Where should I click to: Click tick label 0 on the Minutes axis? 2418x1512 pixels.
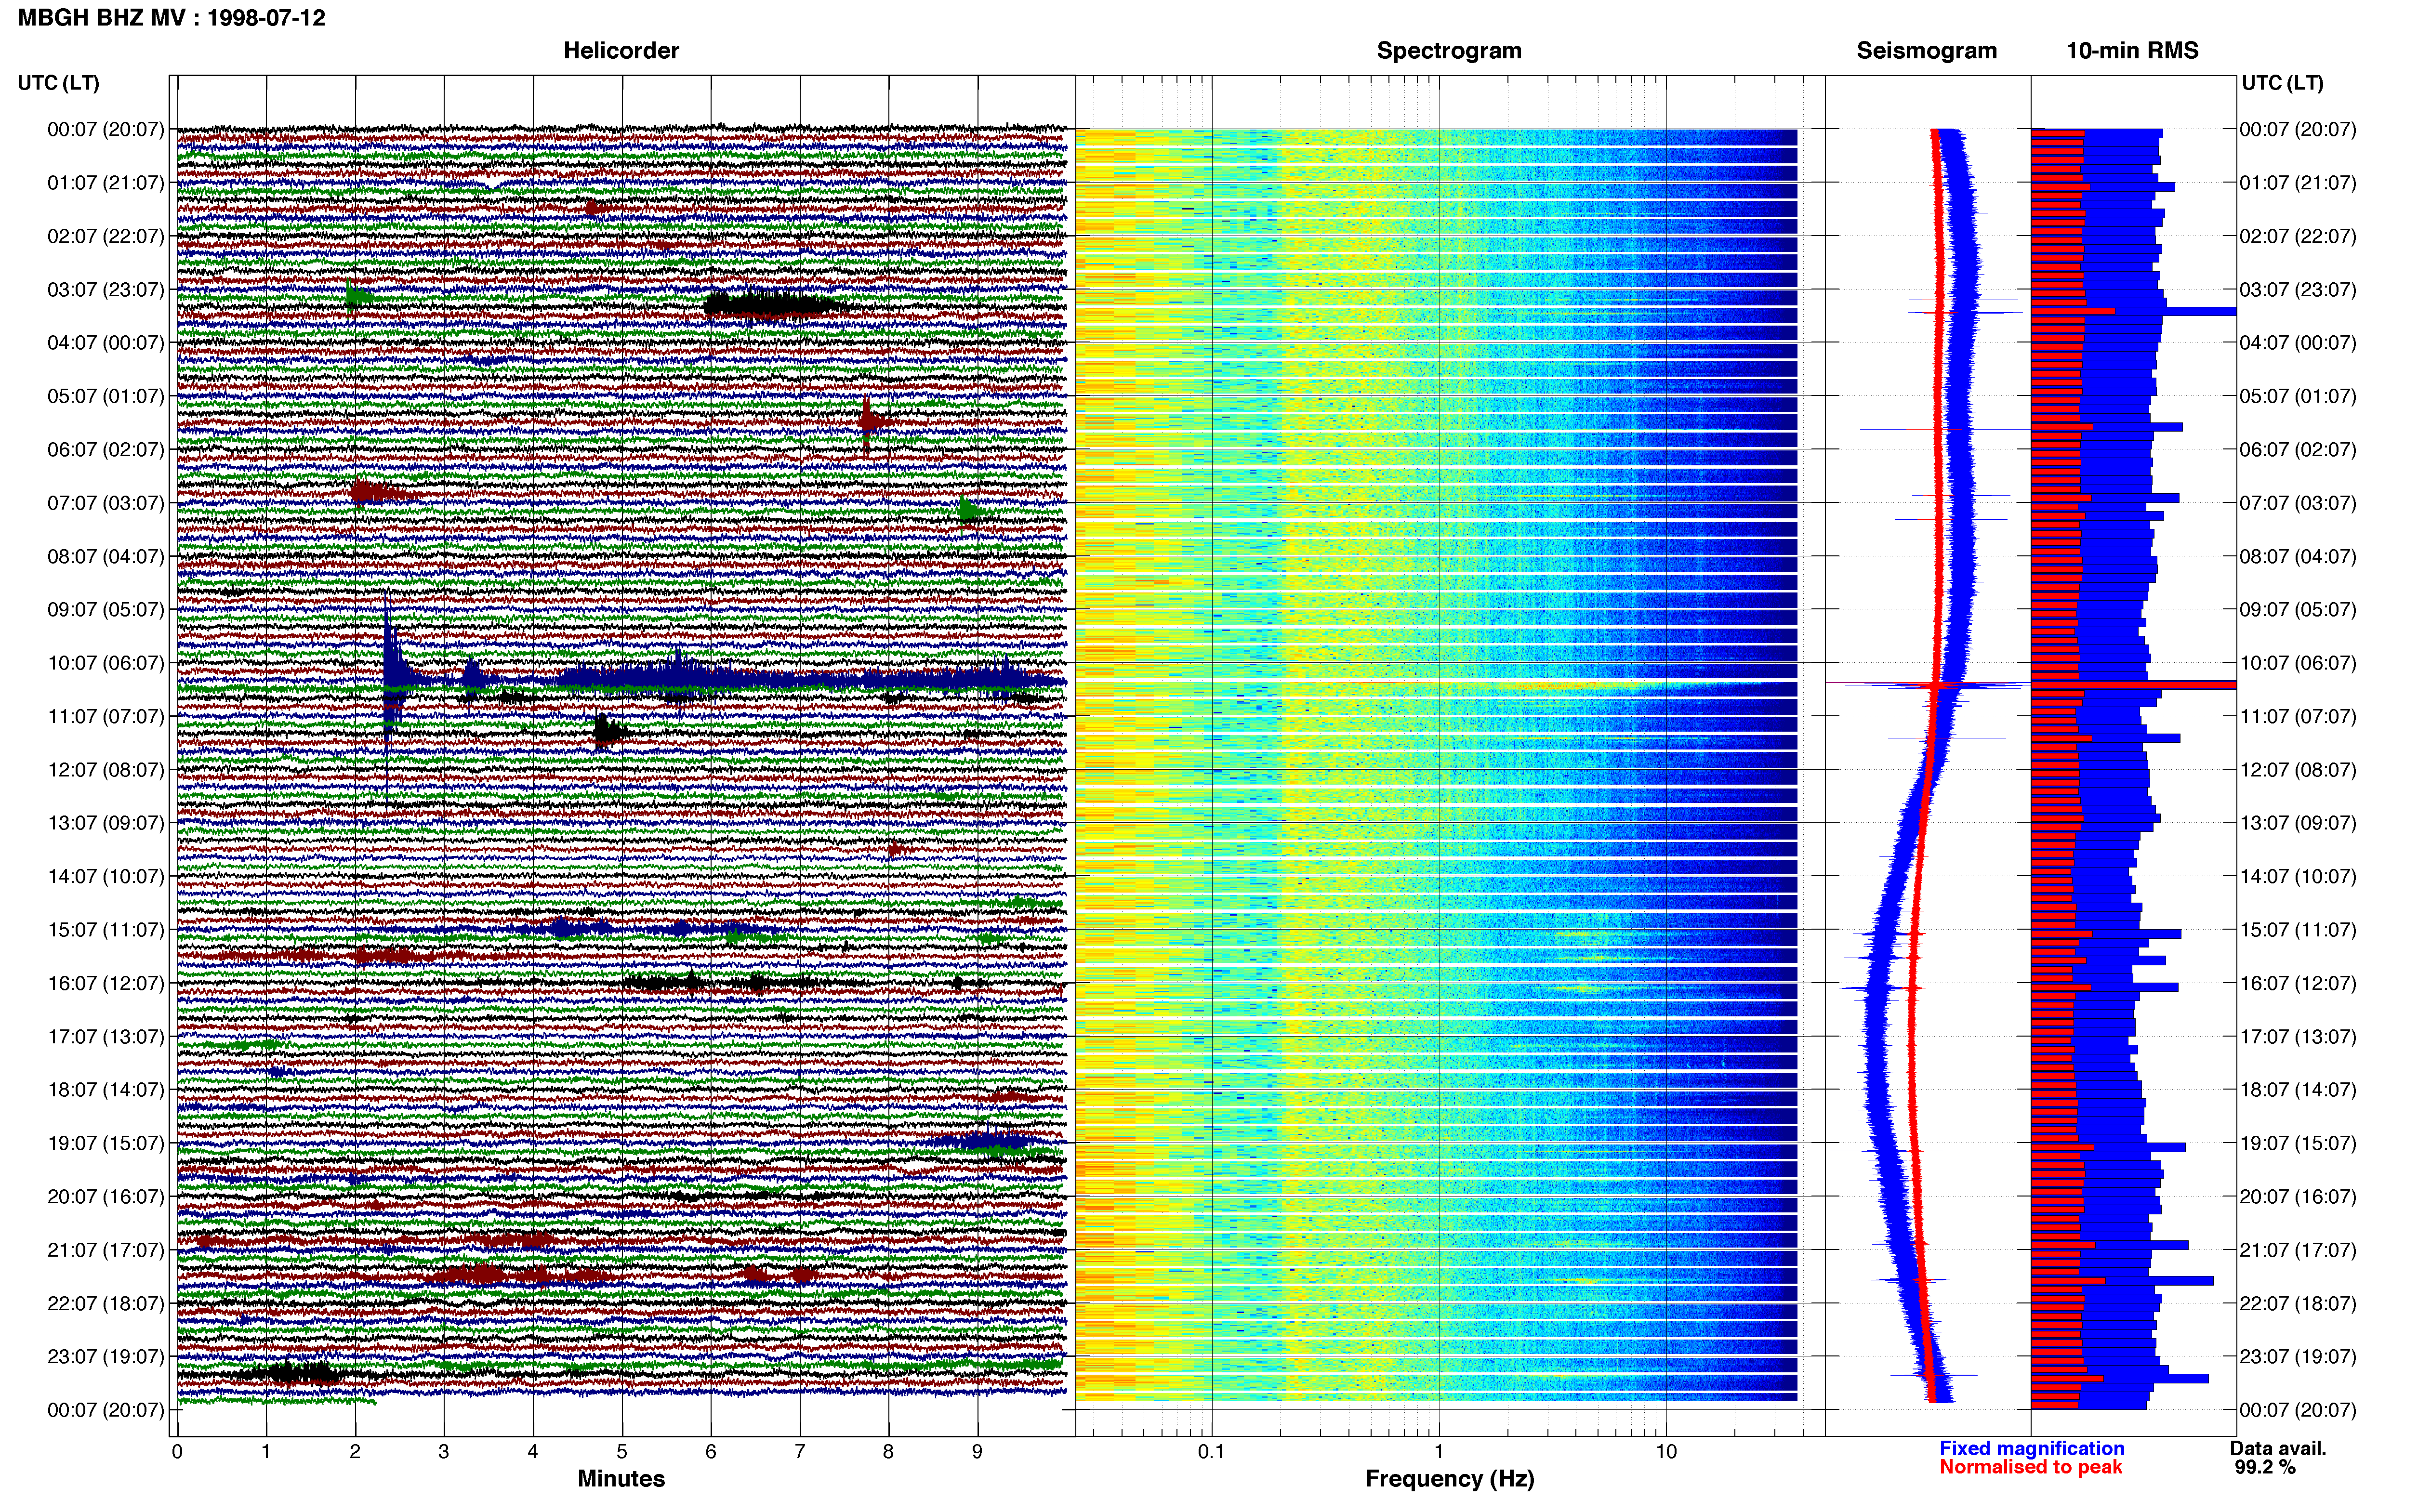[177, 1452]
